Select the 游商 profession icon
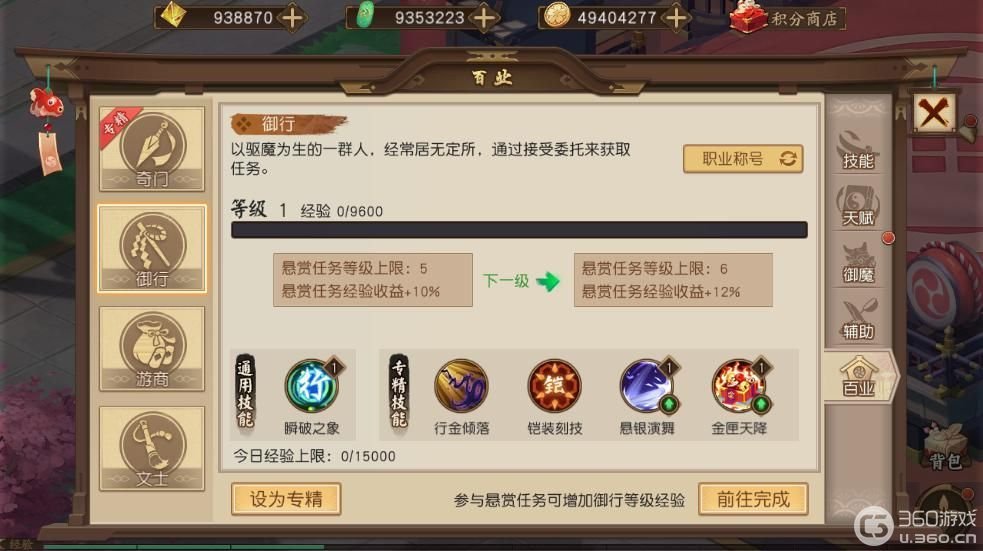The width and height of the screenshot is (983, 551). pyautogui.click(x=152, y=349)
